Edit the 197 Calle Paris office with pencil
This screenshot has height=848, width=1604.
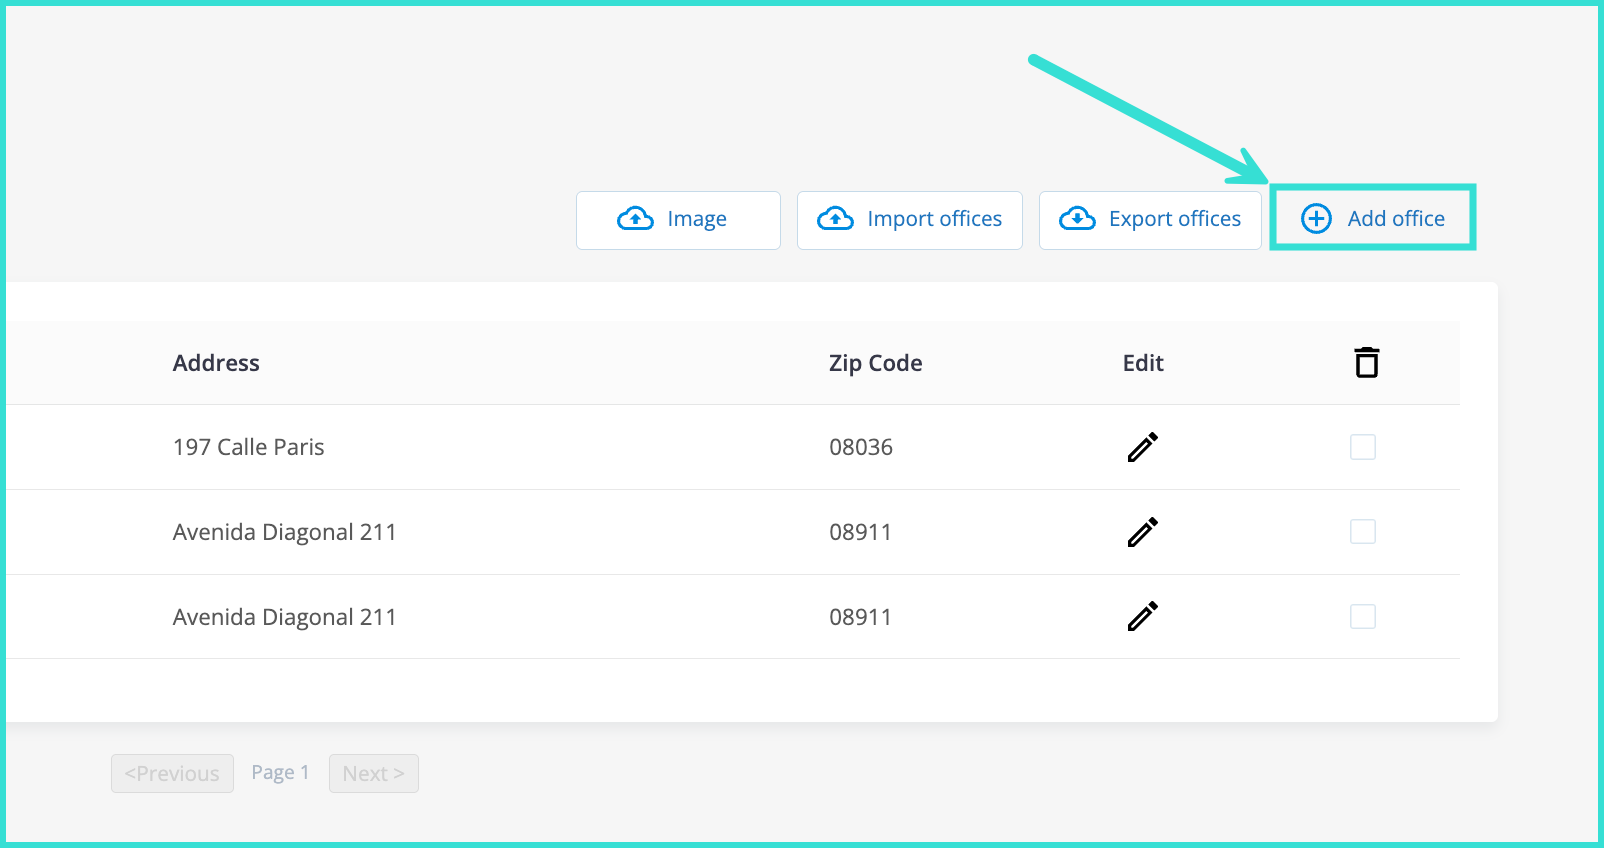point(1142,447)
